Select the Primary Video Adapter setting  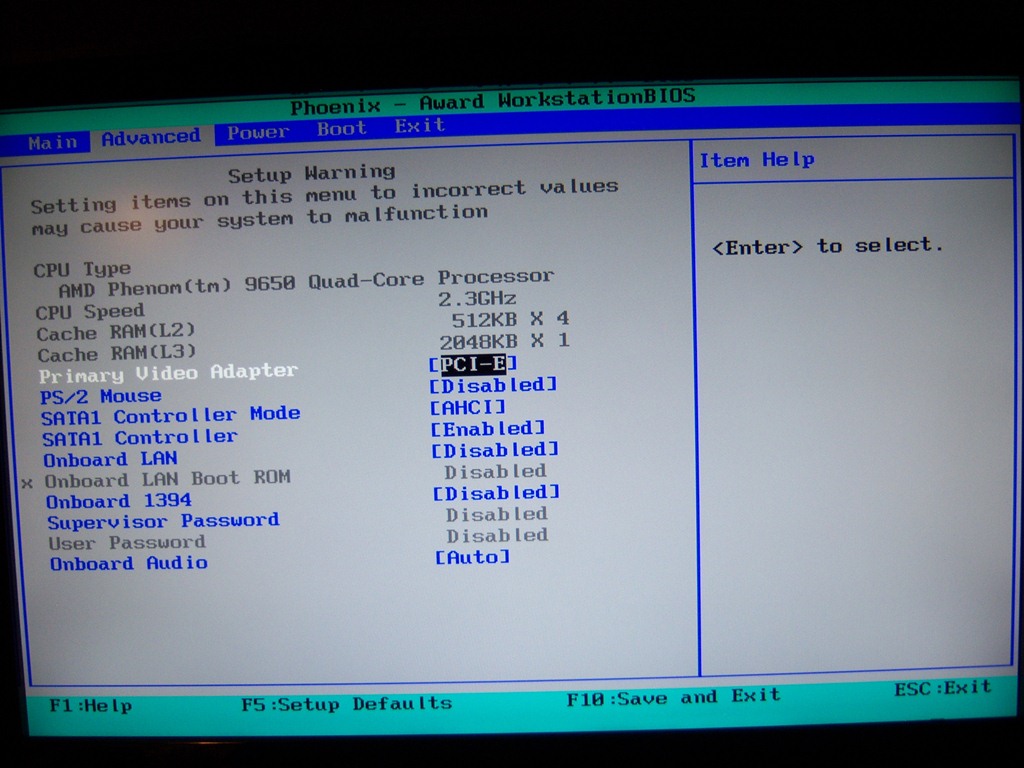click(168, 373)
